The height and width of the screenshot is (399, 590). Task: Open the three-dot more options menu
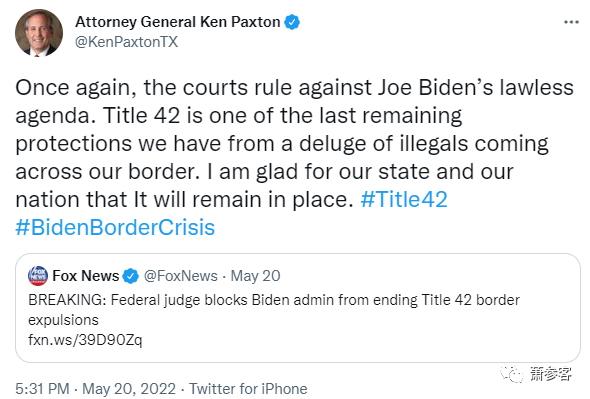coord(571,22)
